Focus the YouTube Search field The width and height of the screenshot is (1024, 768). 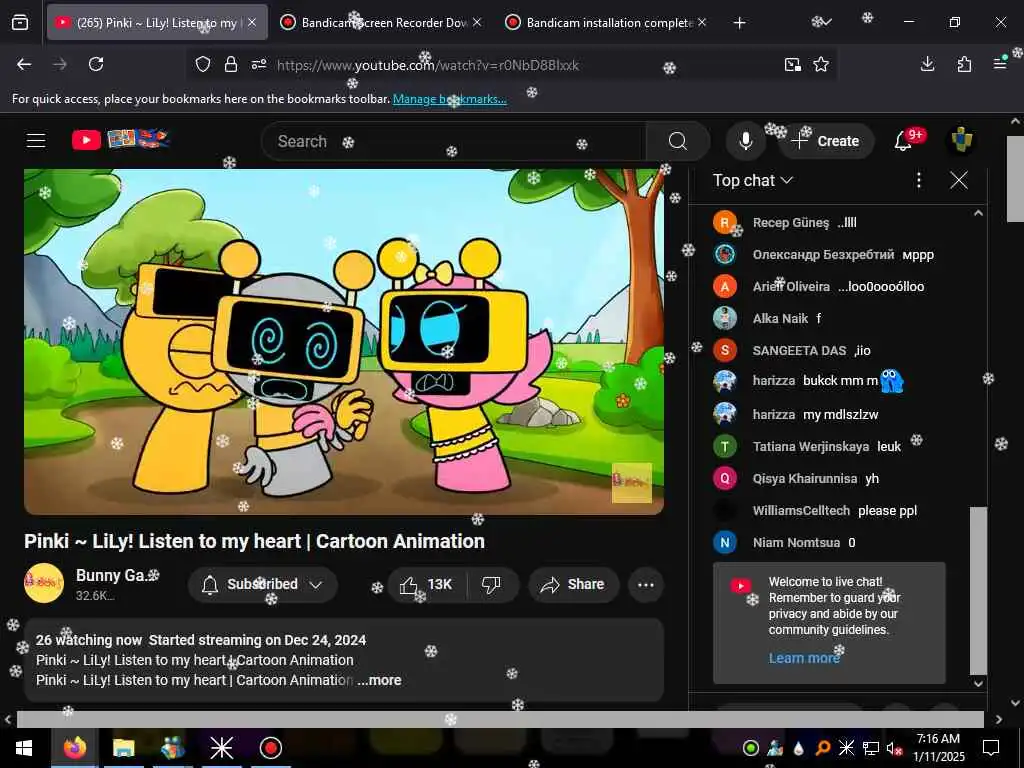(x=454, y=141)
